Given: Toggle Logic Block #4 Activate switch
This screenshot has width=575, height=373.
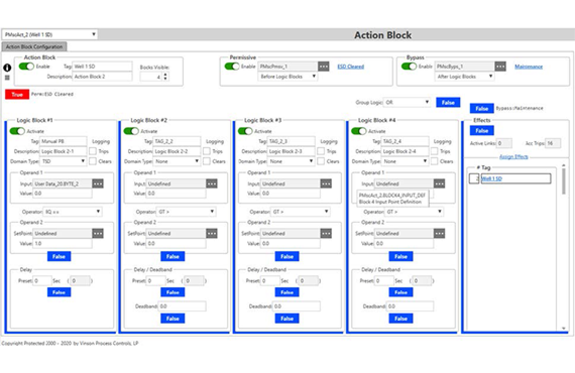Looking at the screenshot, I should tap(359, 131).
